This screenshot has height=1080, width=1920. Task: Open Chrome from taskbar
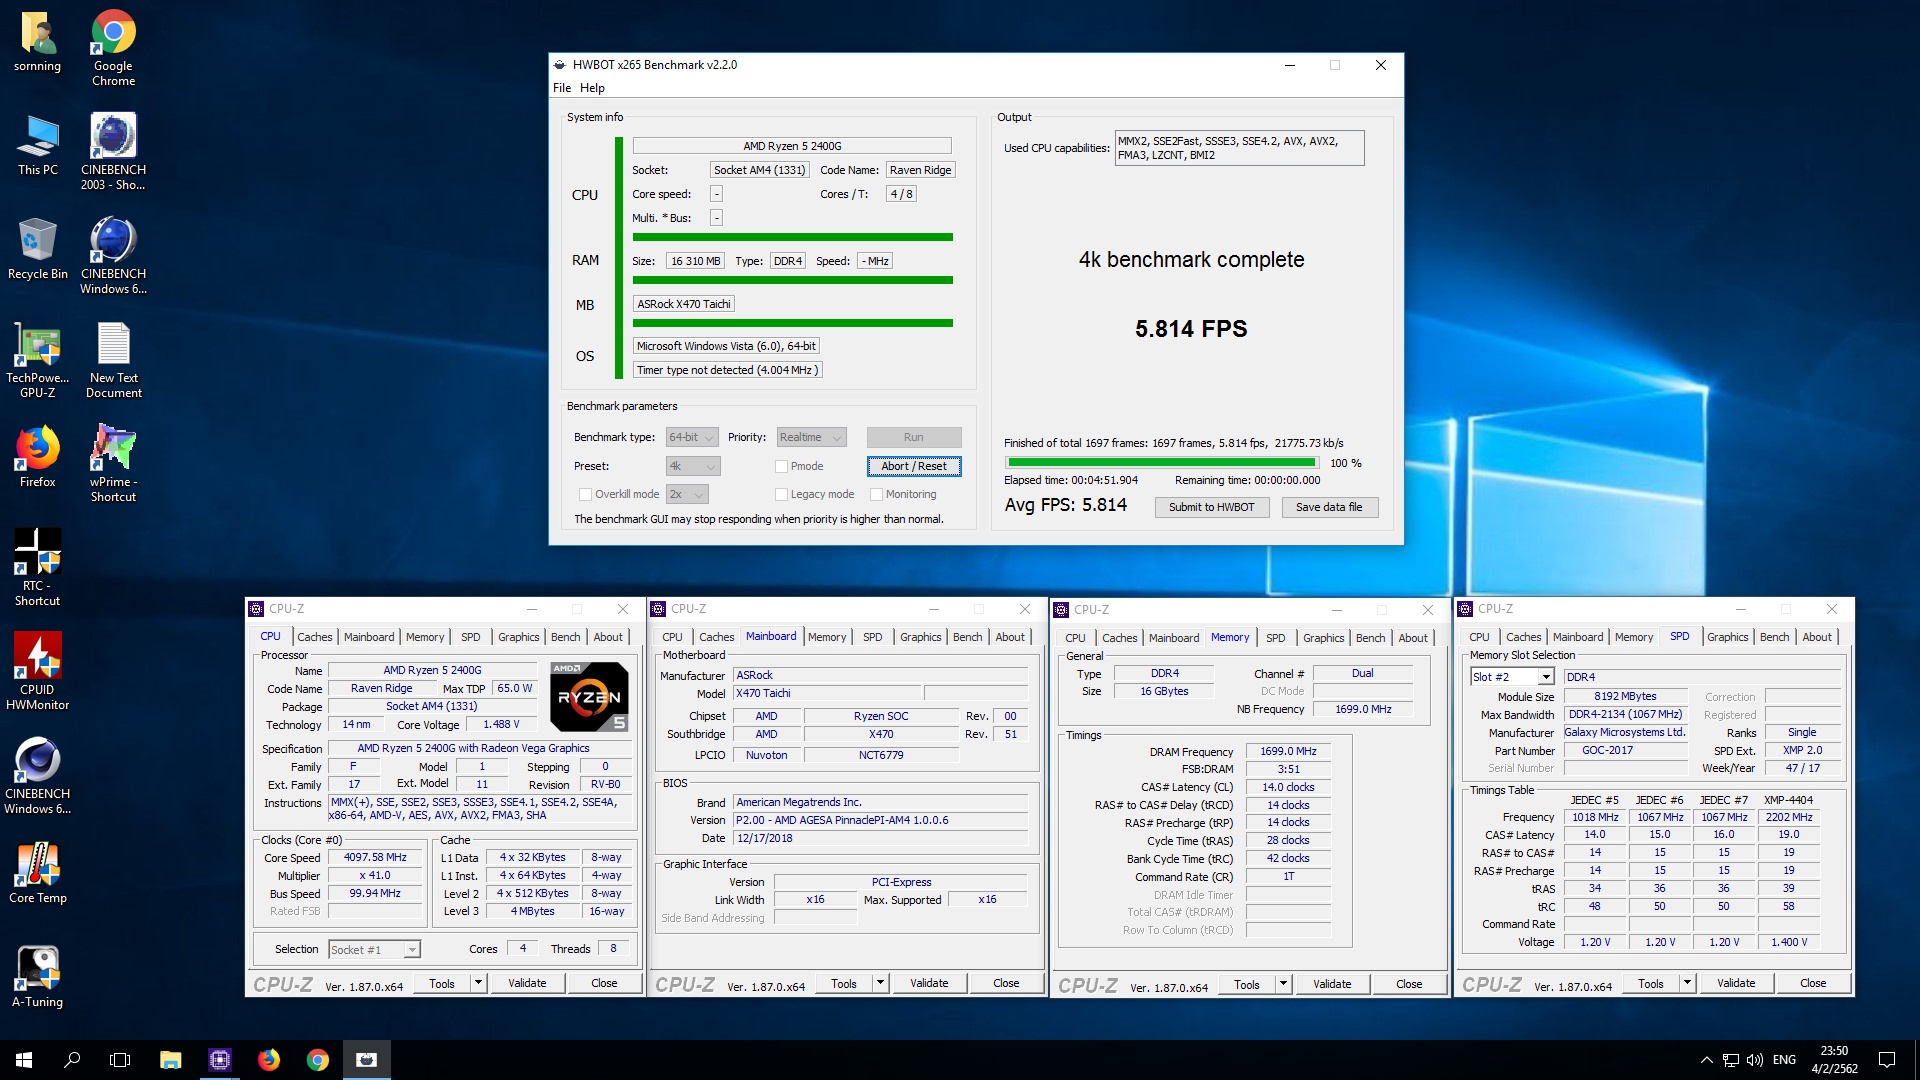(318, 1060)
